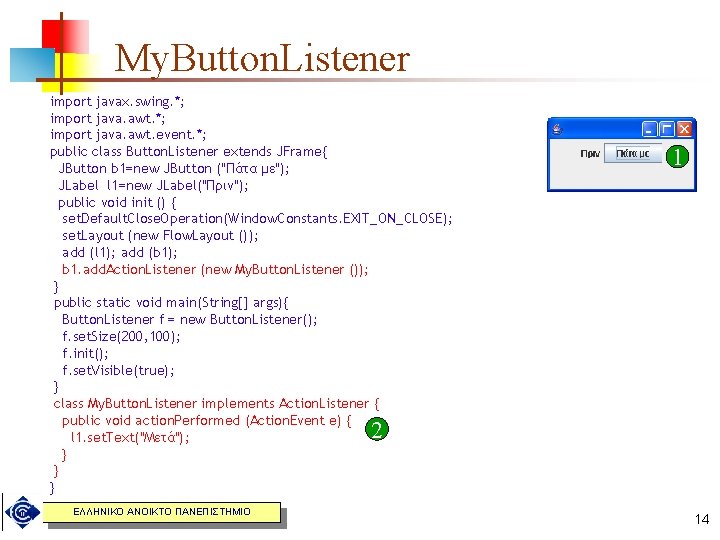Click the red 'b1.addActionListener' code line
Screen dimensions: 720x540
215,270
